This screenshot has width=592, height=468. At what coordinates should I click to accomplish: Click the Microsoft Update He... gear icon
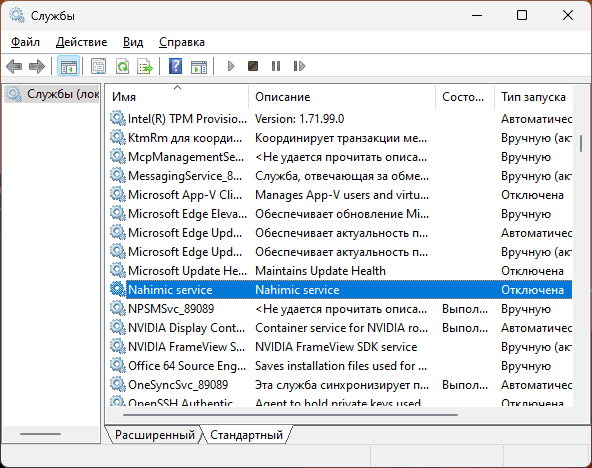[x=117, y=270]
